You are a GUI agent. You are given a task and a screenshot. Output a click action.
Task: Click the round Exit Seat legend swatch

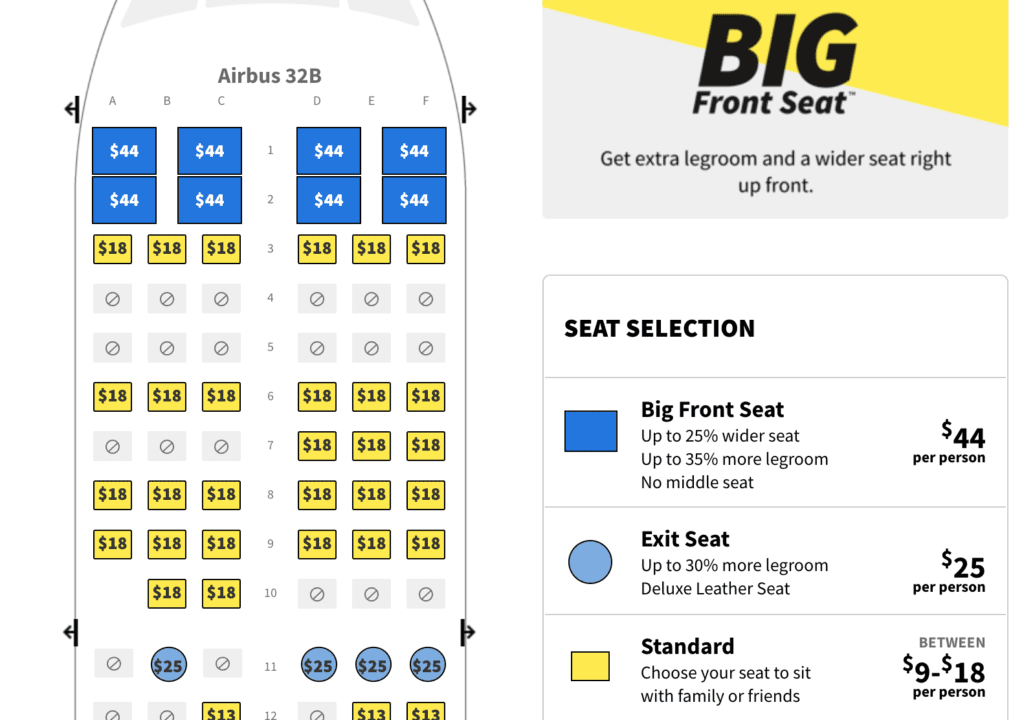pos(590,561)
